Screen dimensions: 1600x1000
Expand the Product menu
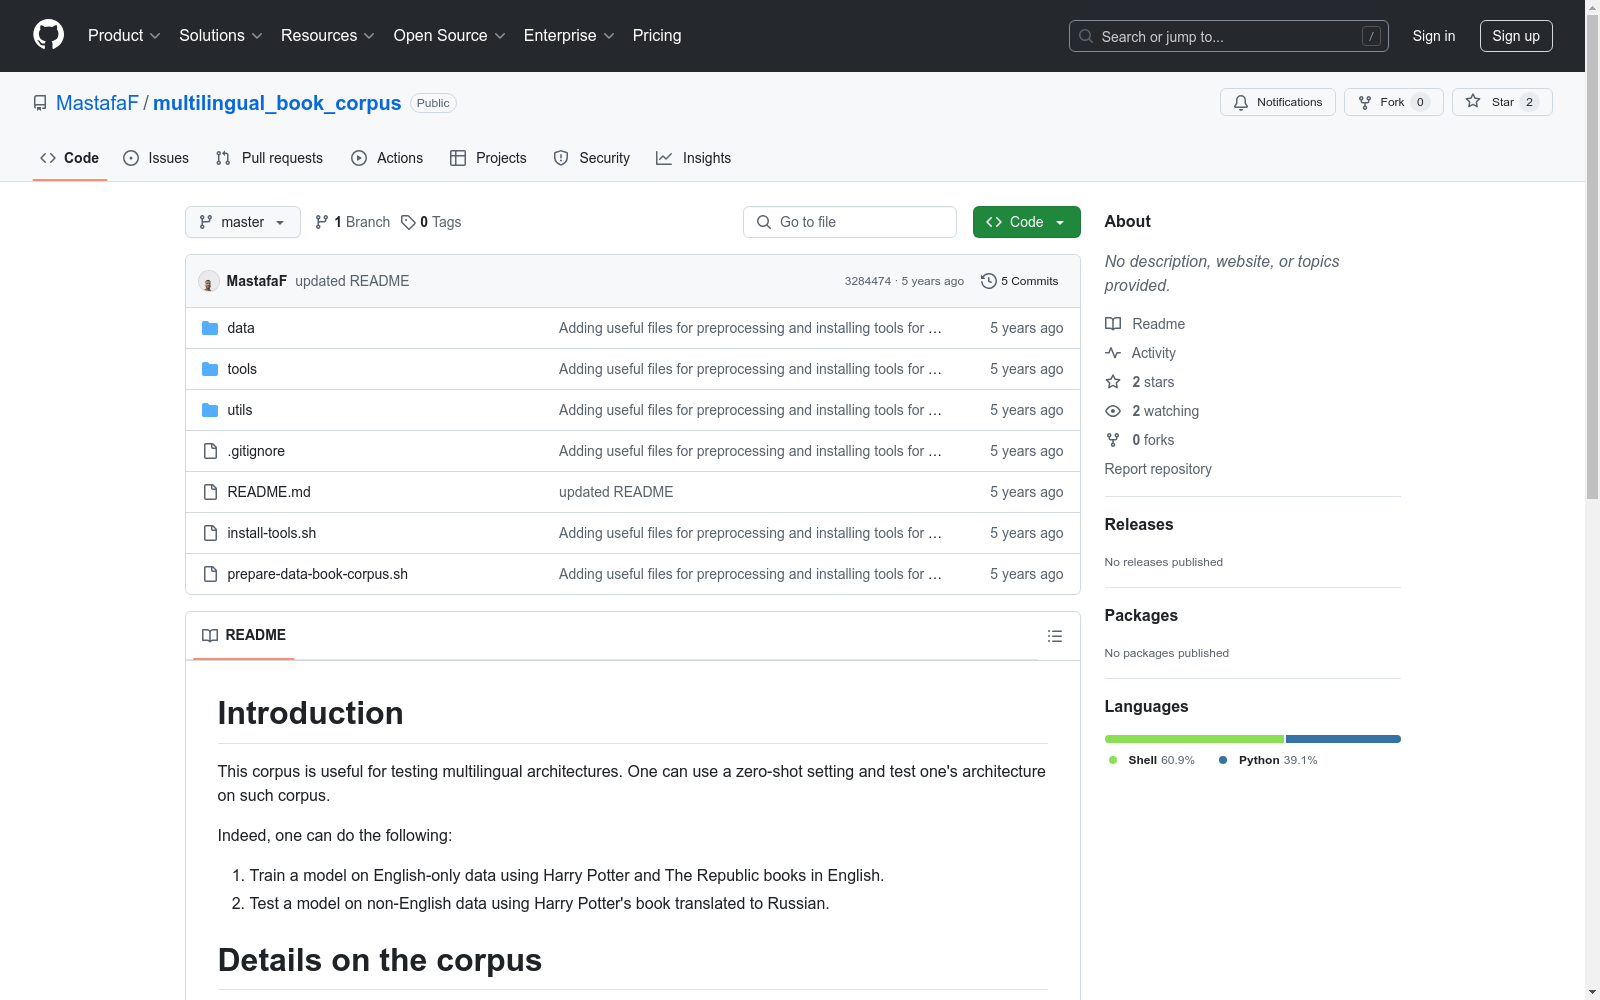(x=124, y=36)
